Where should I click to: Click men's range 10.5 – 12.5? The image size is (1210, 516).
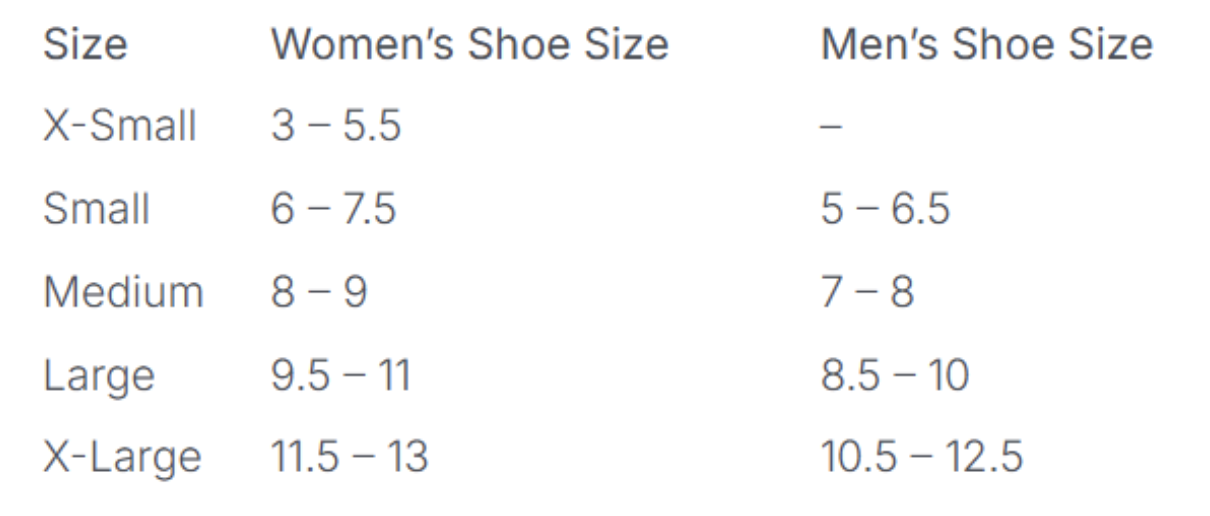point(922,457)
